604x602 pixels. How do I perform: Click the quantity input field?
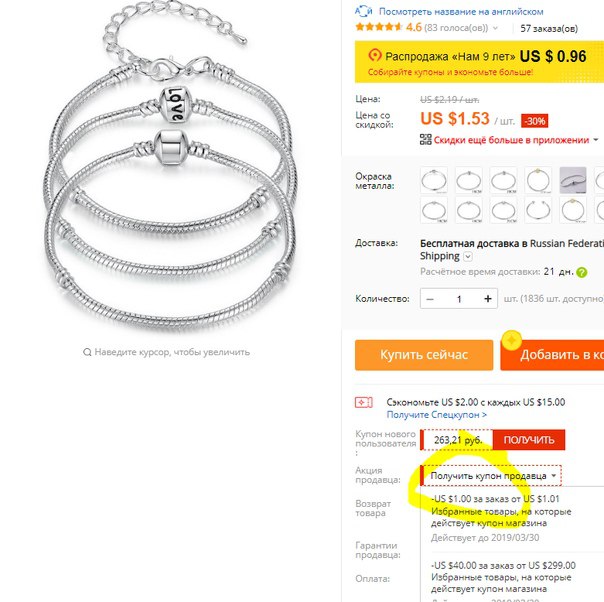(459, 299)
